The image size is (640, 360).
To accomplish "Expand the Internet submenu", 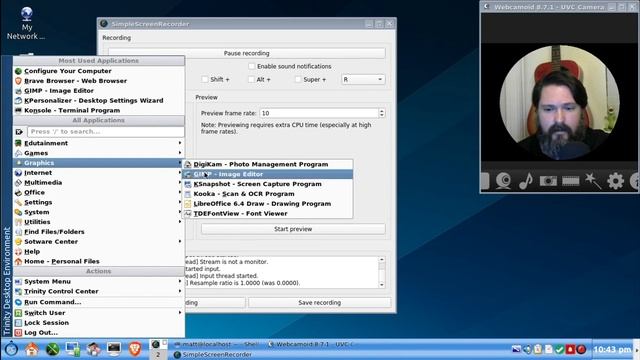I will (x=99, y=173).
